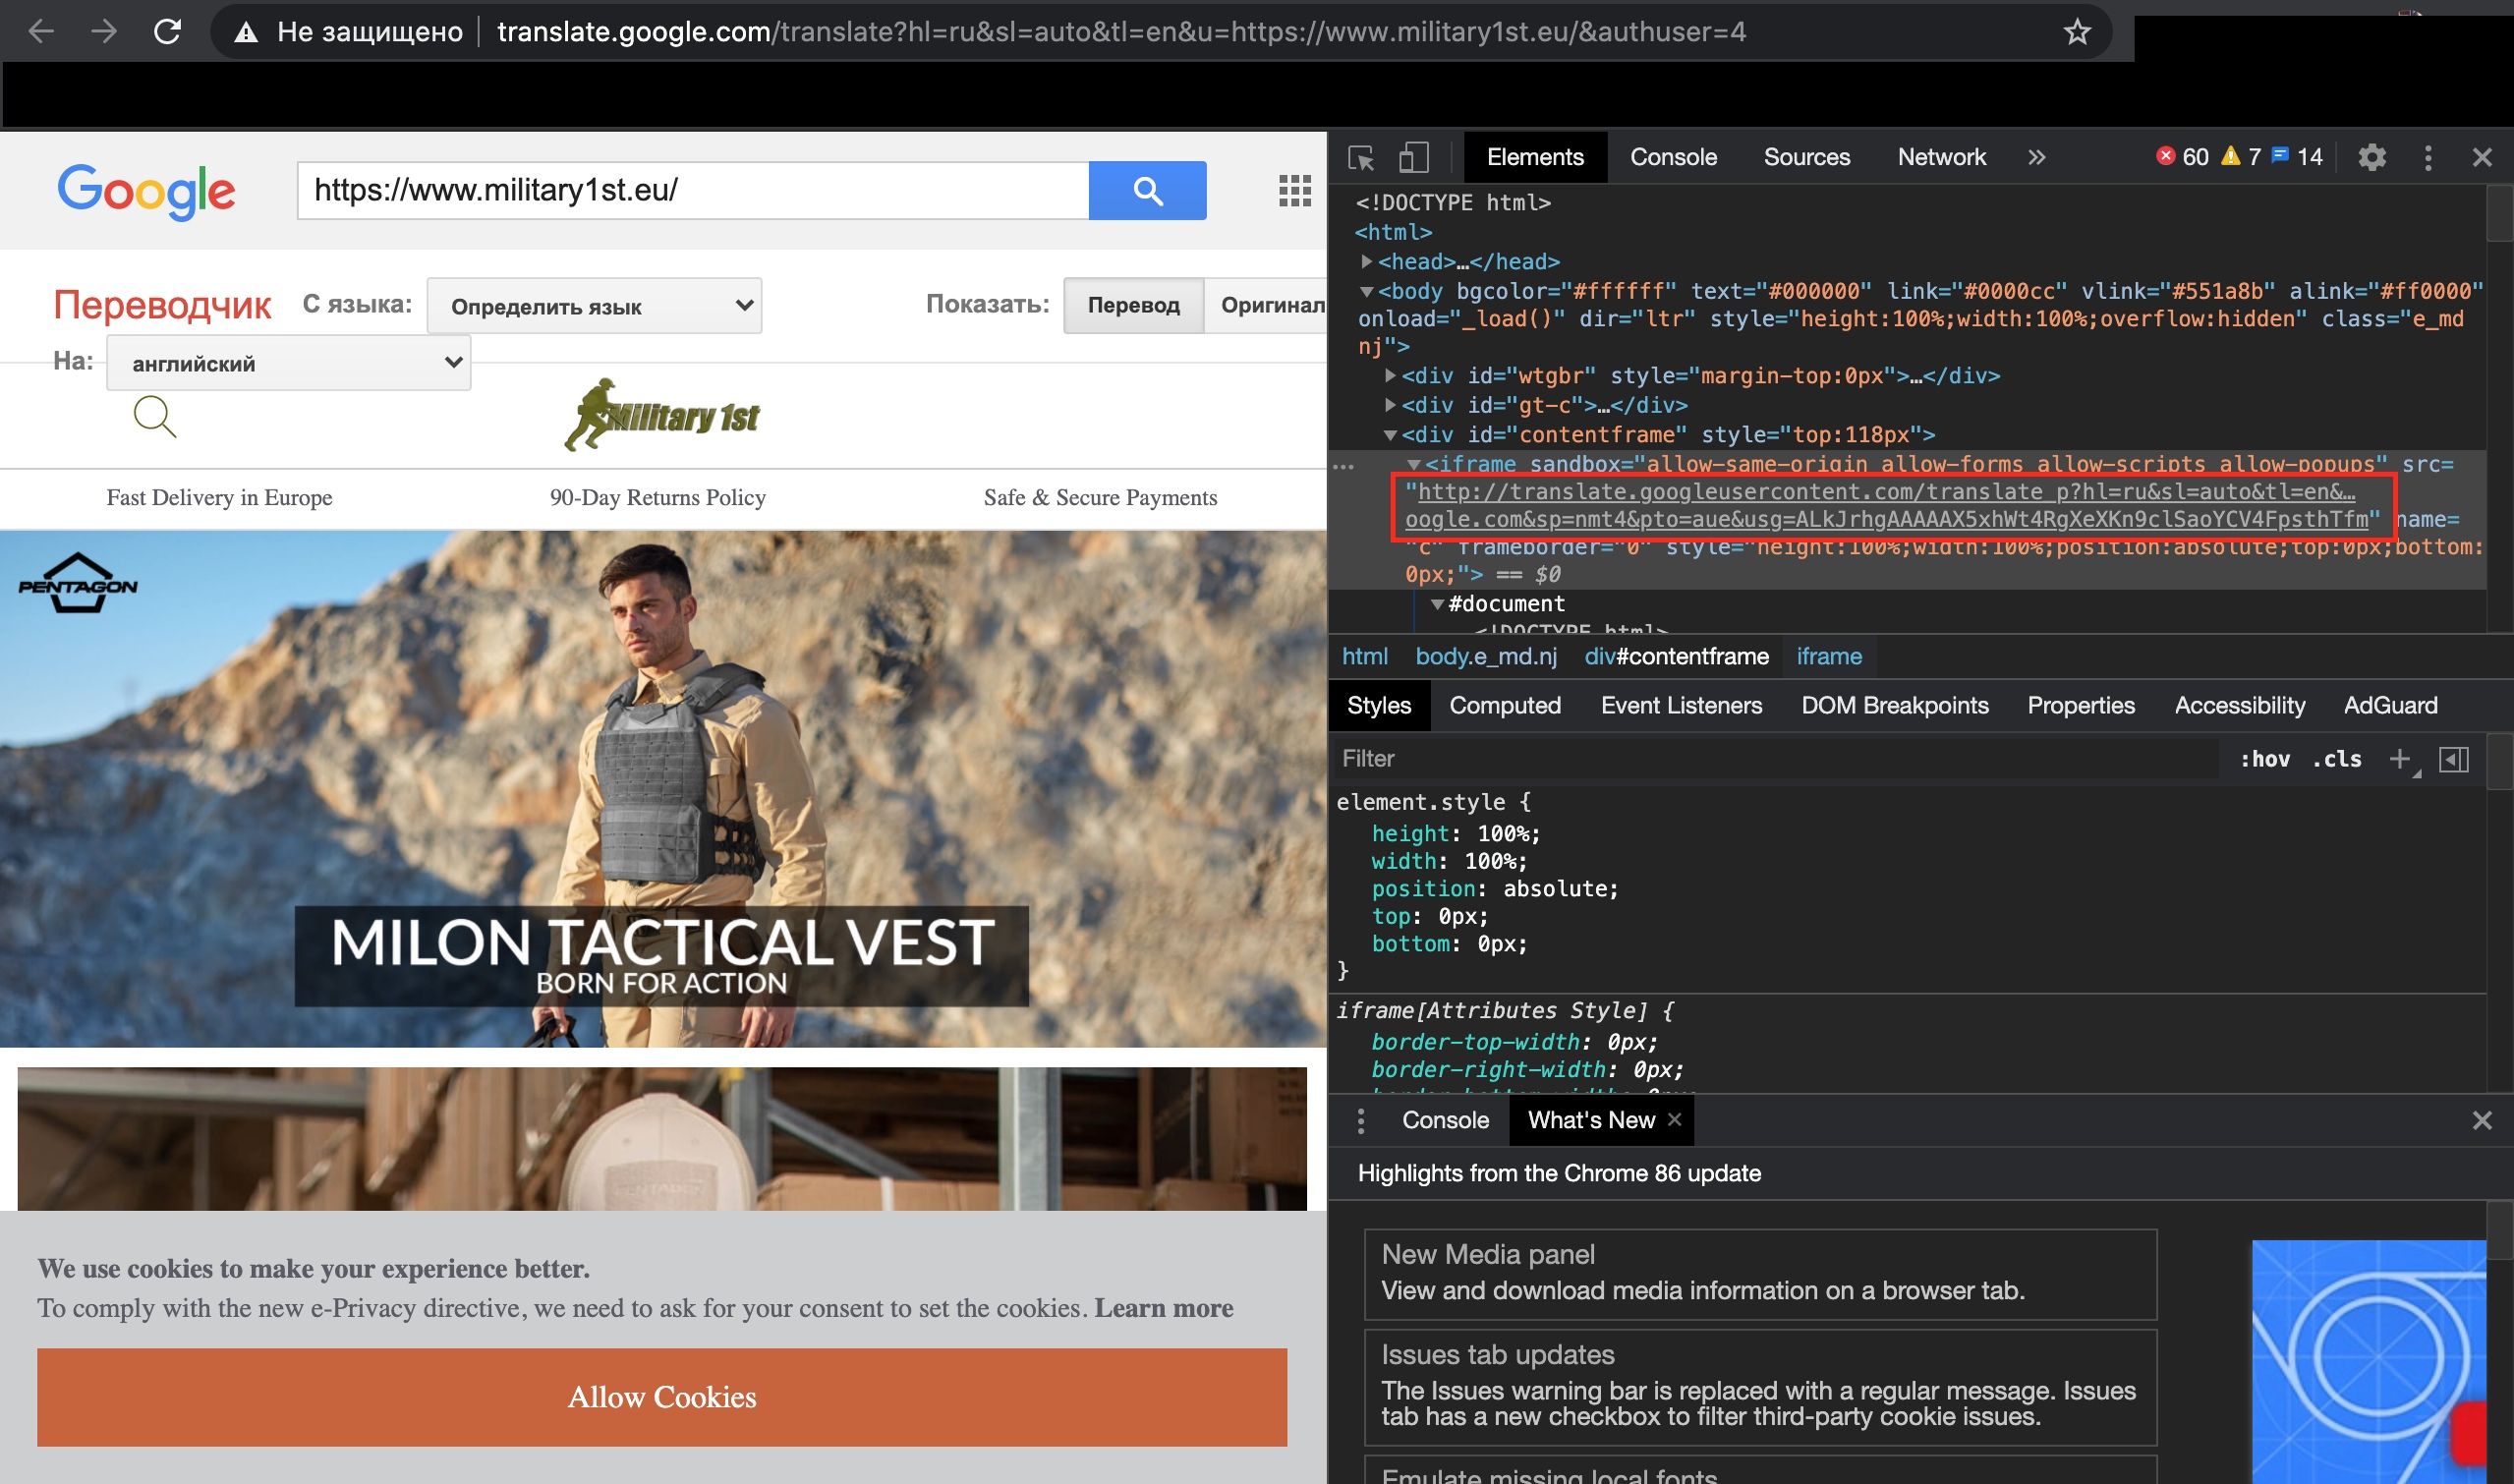Click Milon Tactical Vest banner
This screenshot has width=2514, height=1484.
click(662, 789)
